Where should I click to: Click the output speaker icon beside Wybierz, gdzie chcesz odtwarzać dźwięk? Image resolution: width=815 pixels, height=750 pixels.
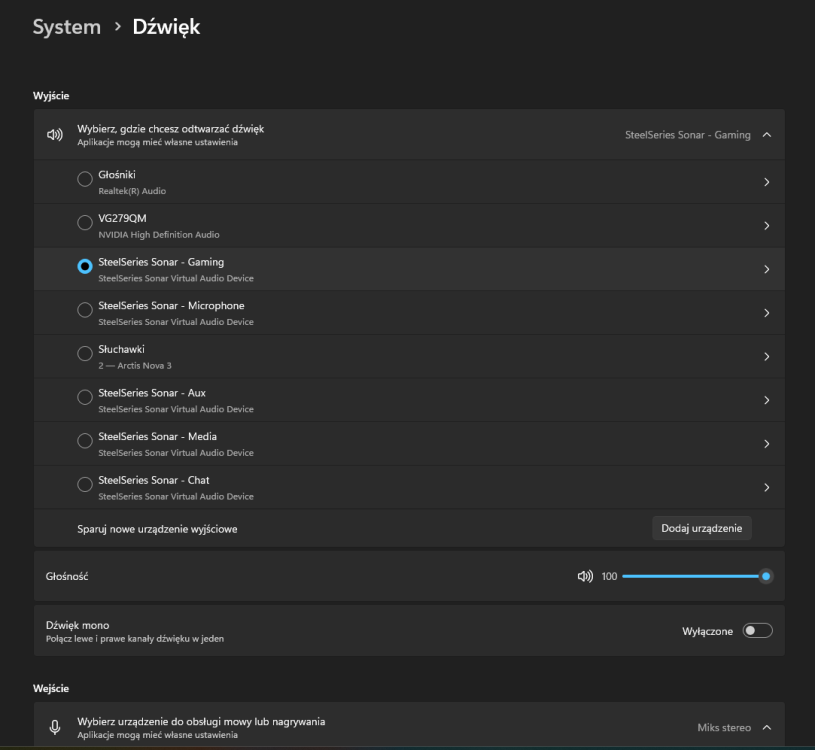point(55,135)
